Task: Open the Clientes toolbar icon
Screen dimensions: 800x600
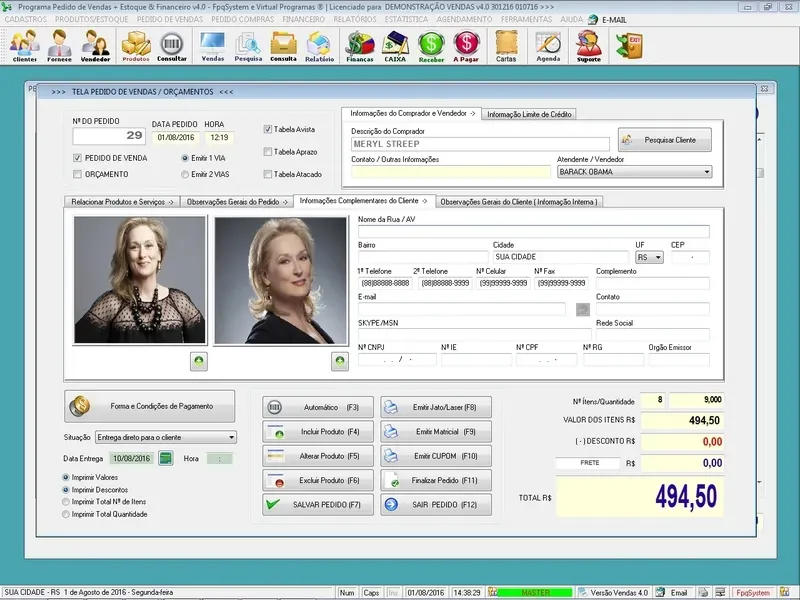Action: 24,46
